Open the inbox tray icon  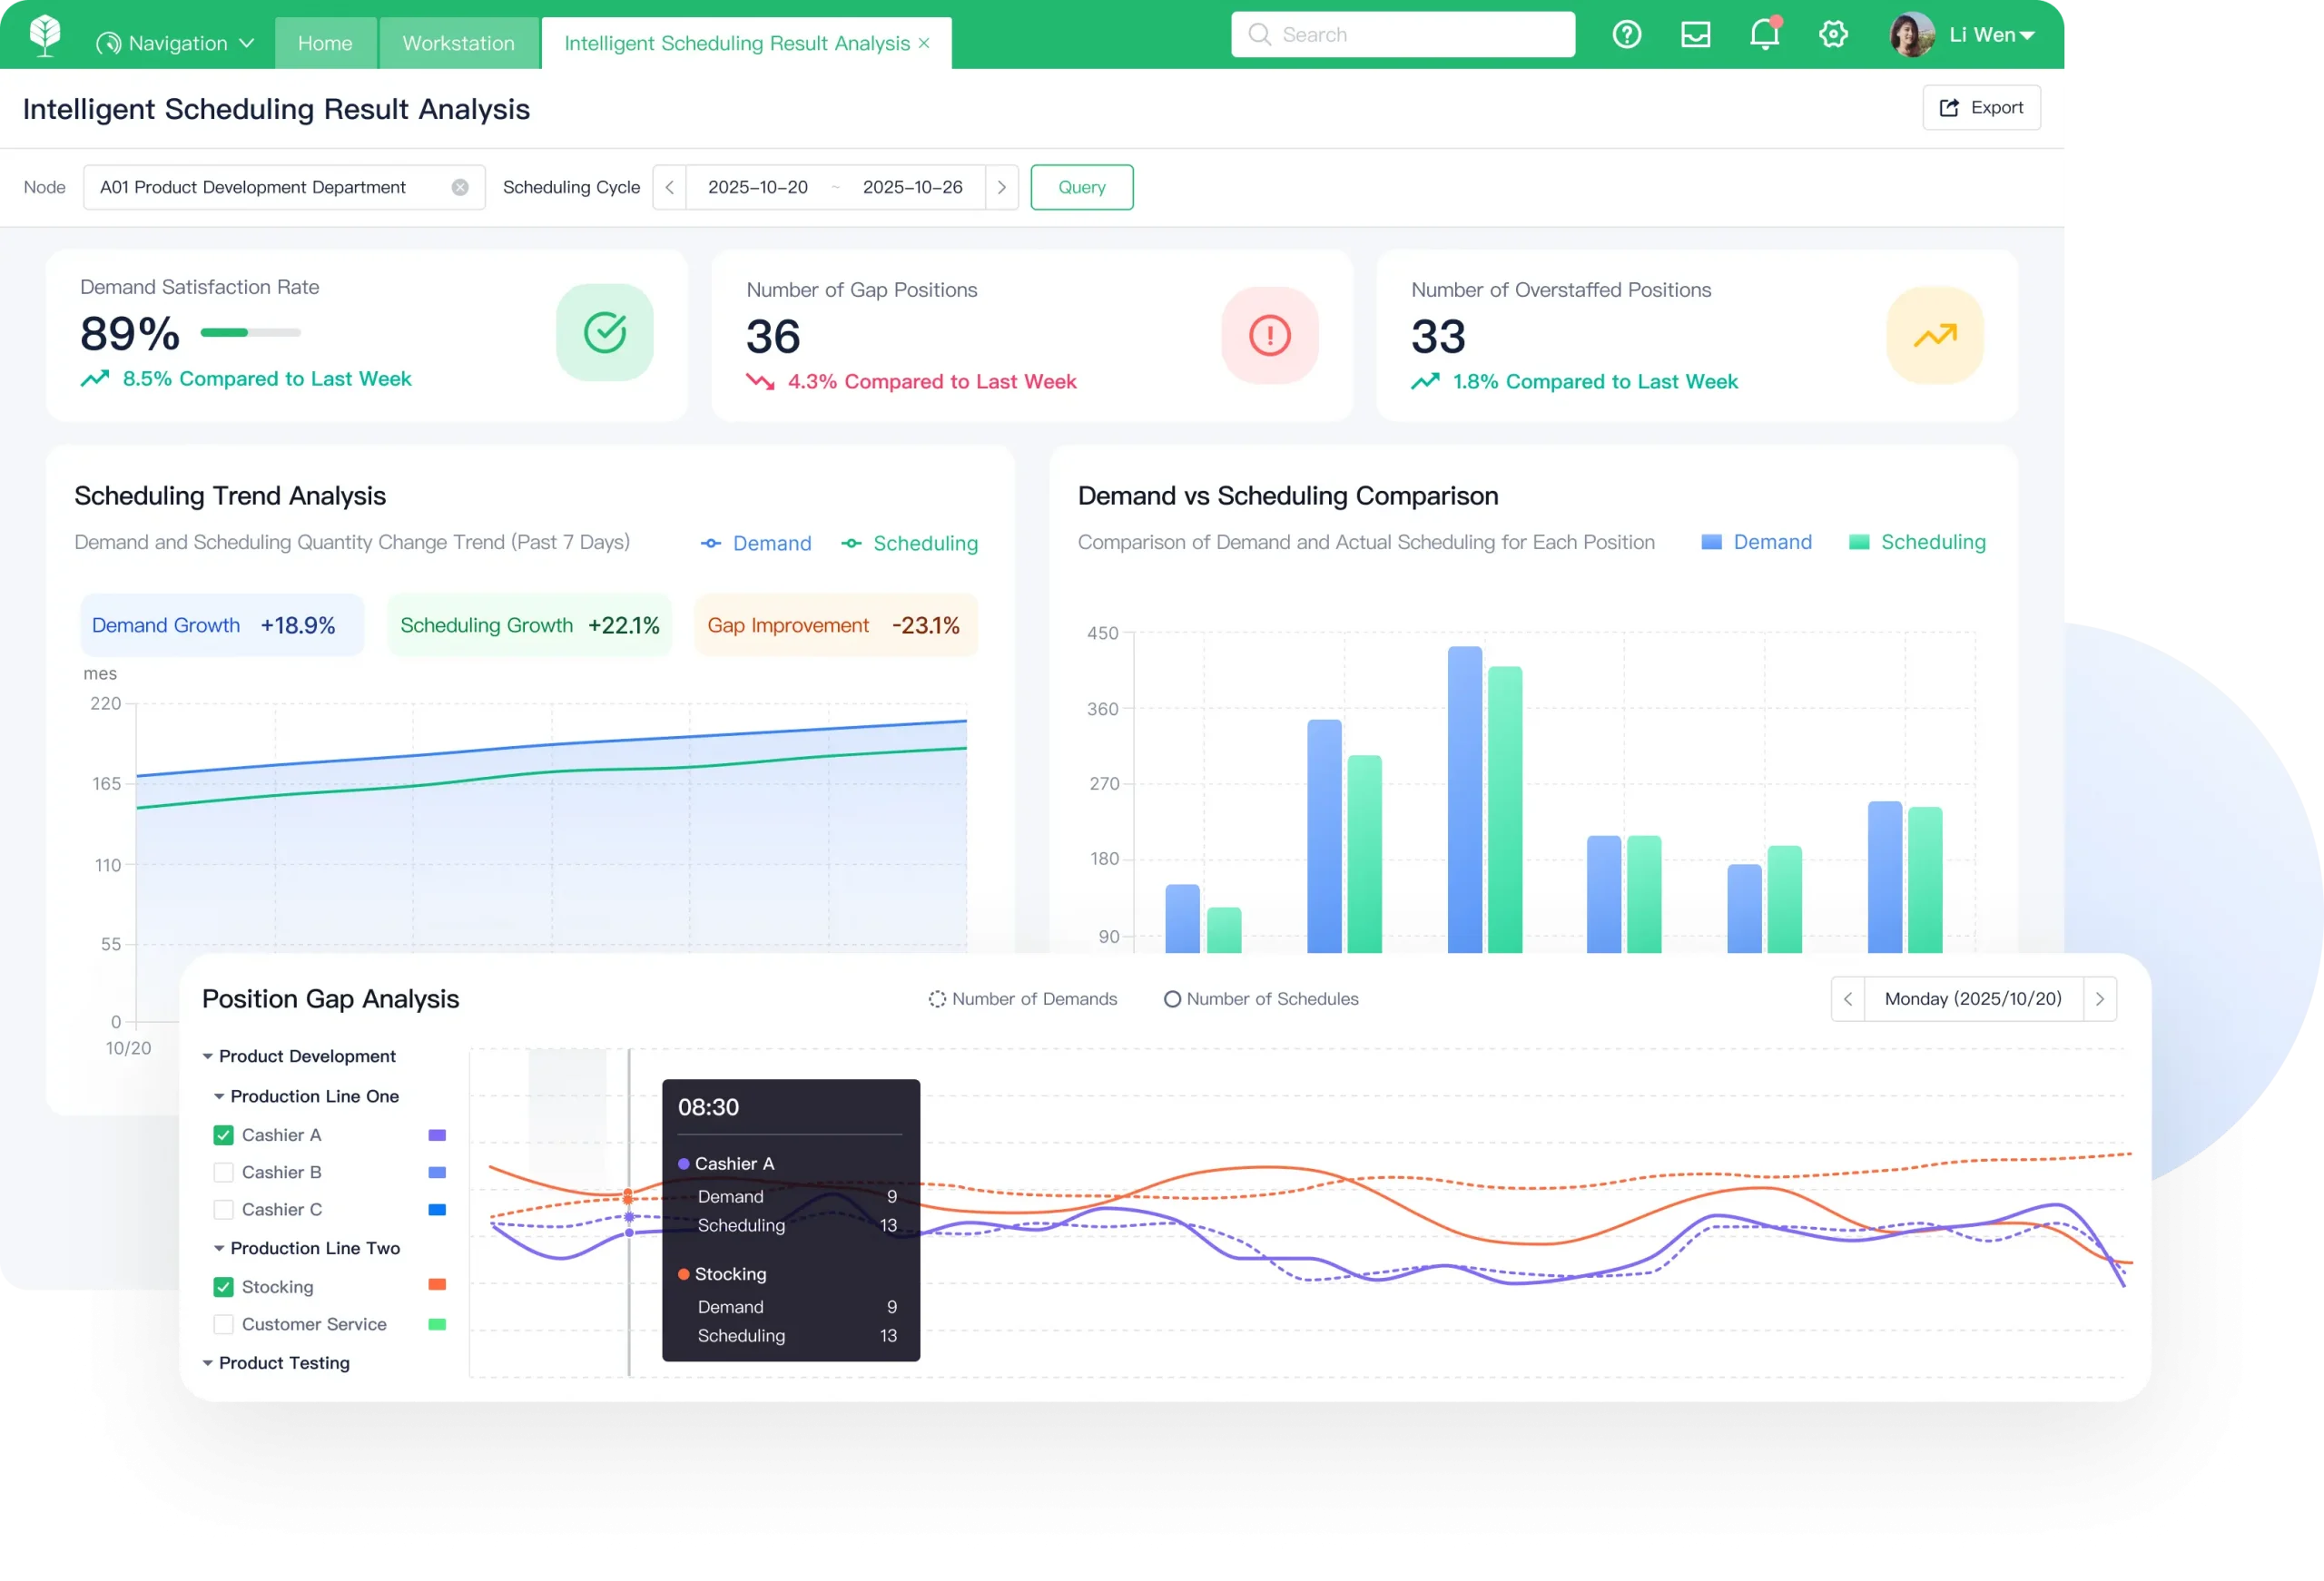pos(1696,33)
